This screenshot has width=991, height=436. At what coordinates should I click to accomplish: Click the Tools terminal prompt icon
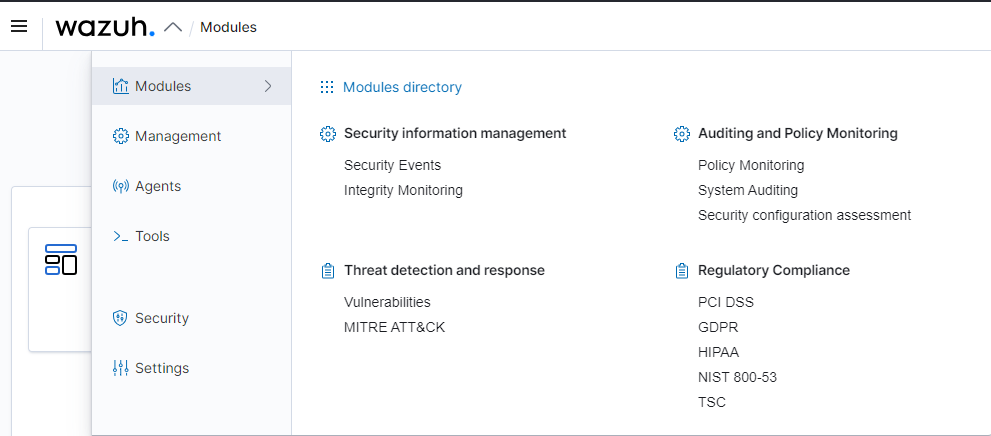[120, 236]
